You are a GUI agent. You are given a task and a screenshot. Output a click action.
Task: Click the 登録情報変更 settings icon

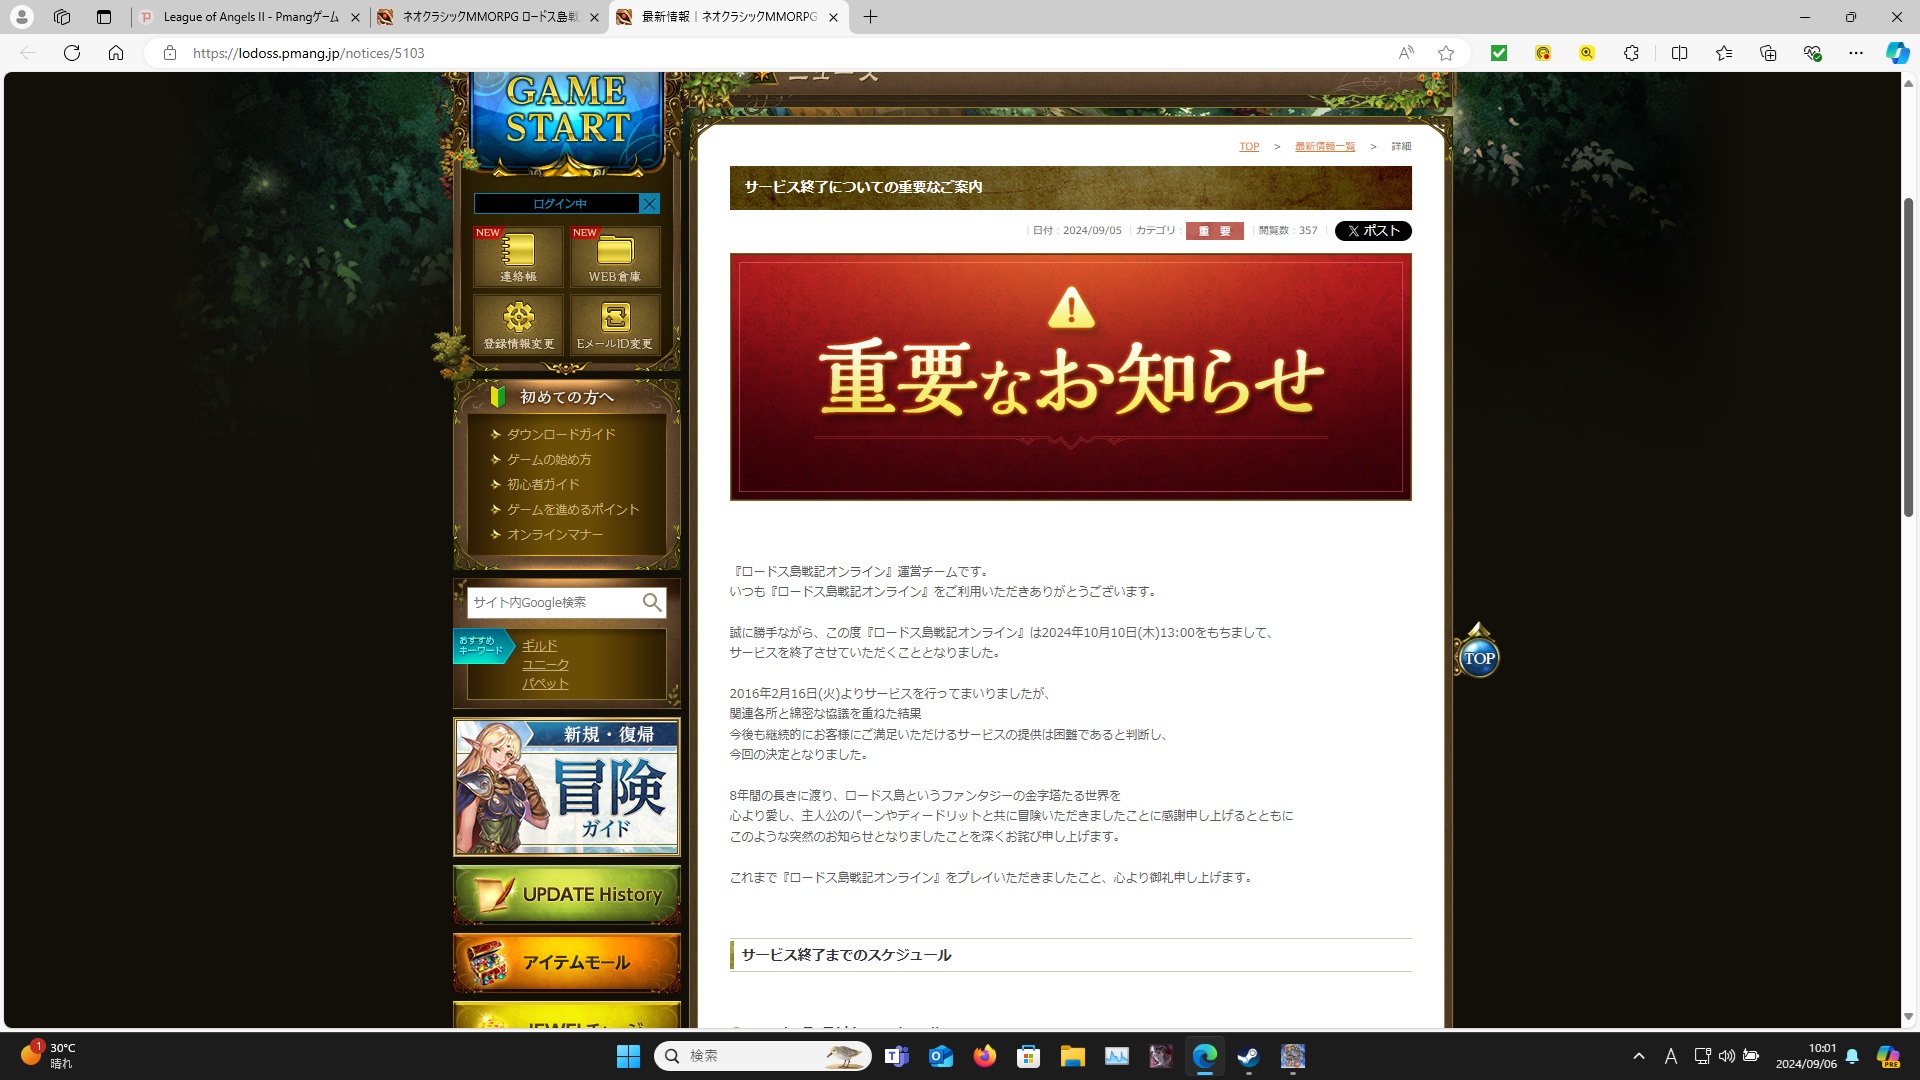click(517, 323)
